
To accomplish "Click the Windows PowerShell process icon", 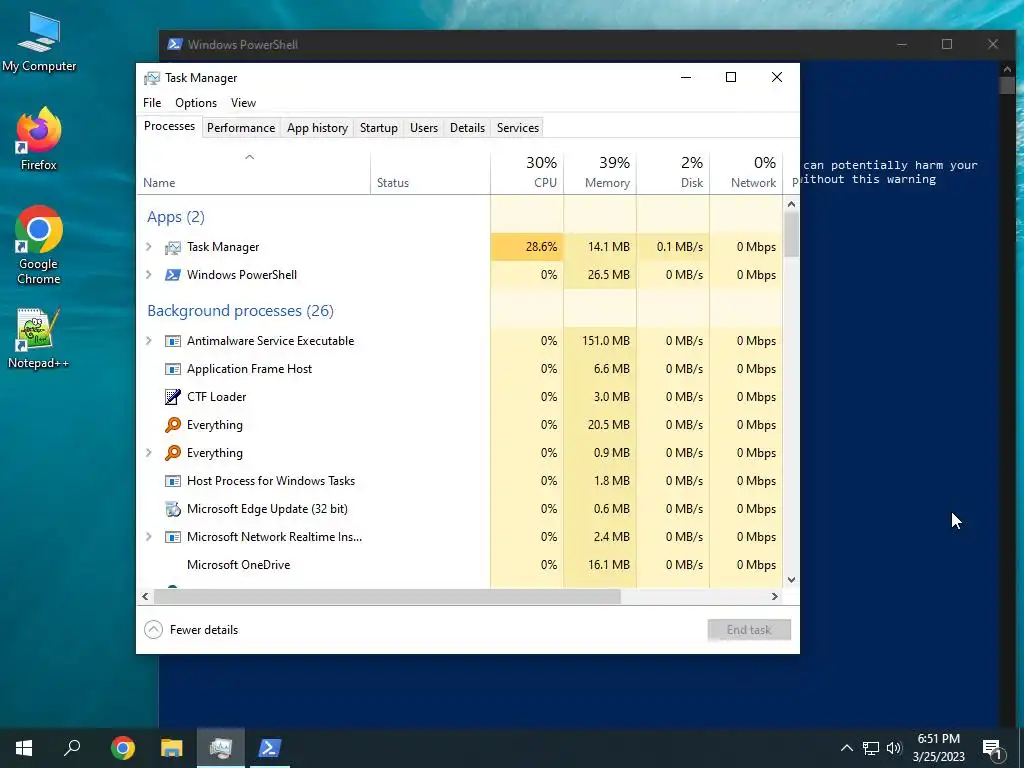I will pyautogui.click(x=172, y=275).
